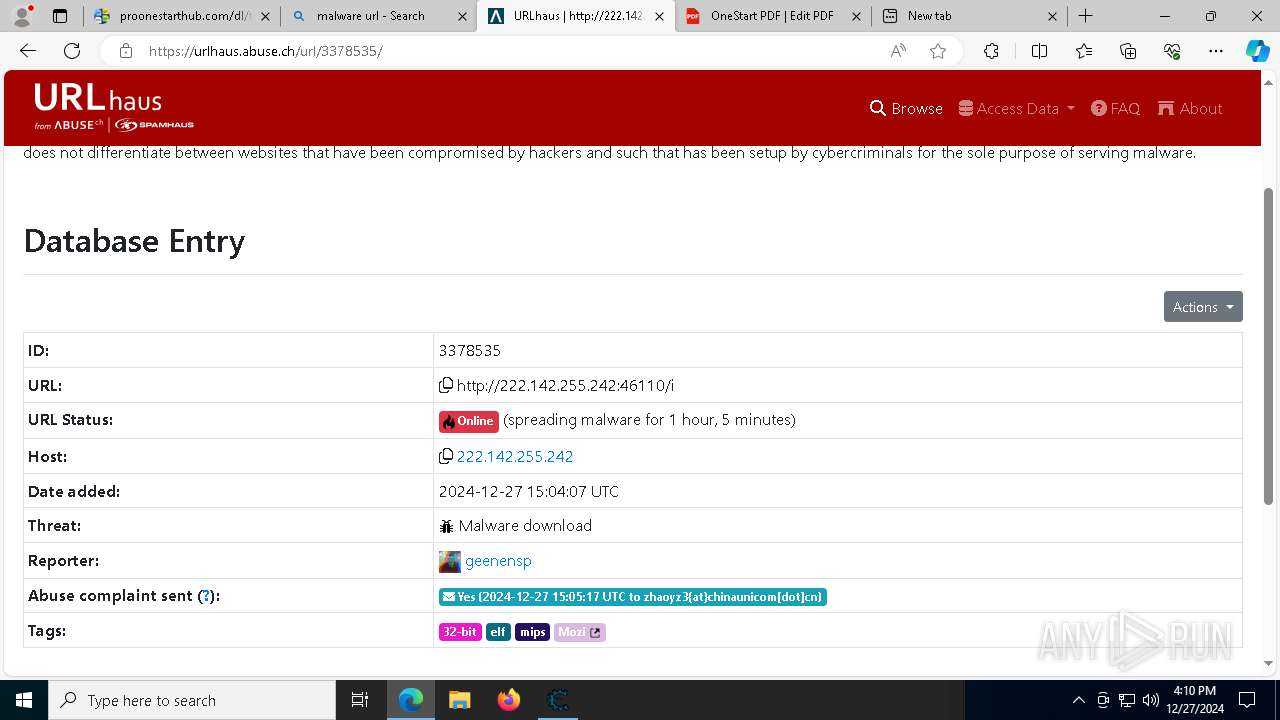
Task: Click the geenensp reporter avatar
Action: (450, 561)
